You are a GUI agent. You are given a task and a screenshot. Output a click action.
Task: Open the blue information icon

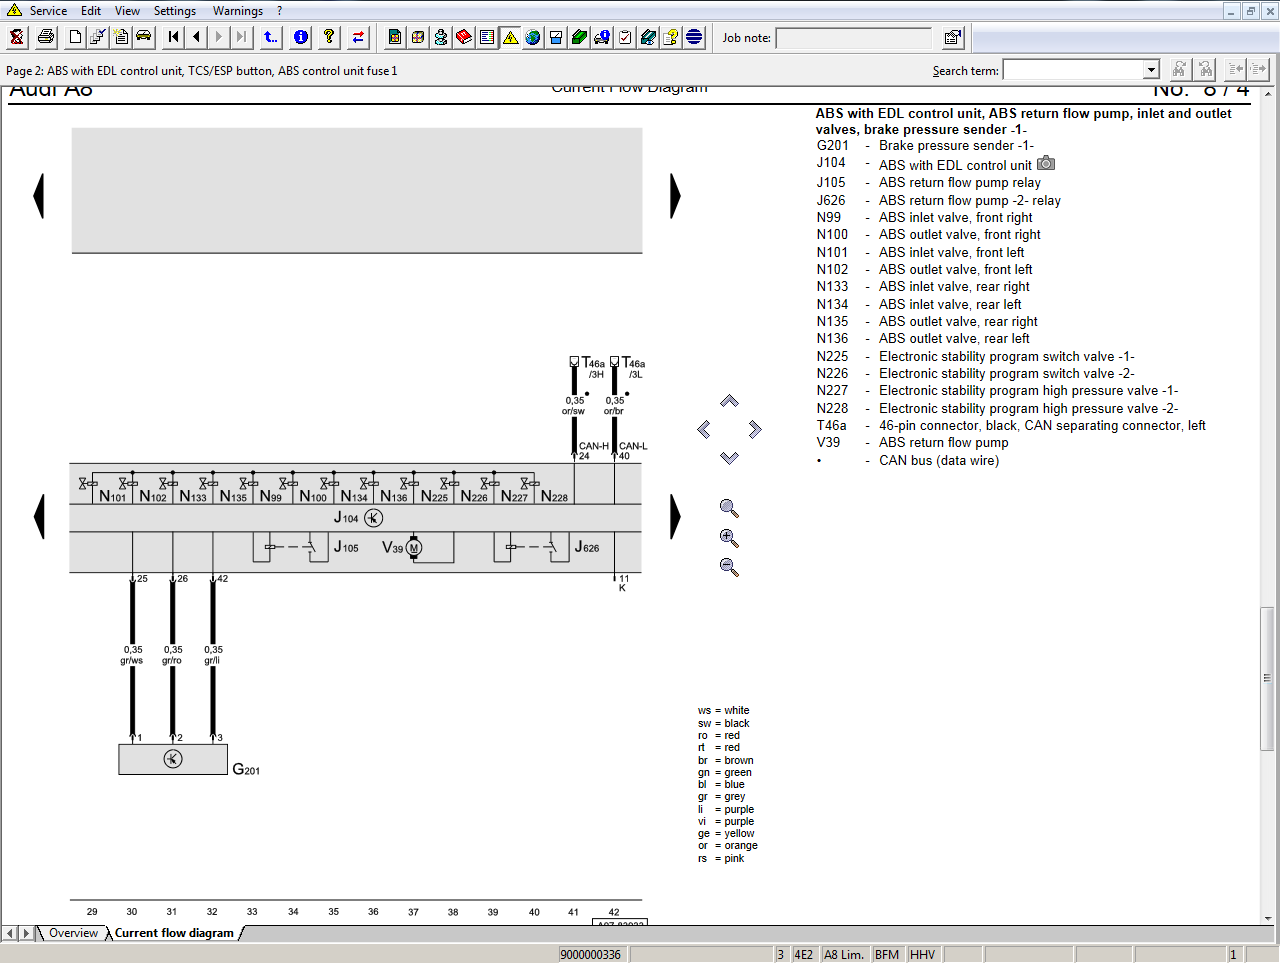(300, 37)
